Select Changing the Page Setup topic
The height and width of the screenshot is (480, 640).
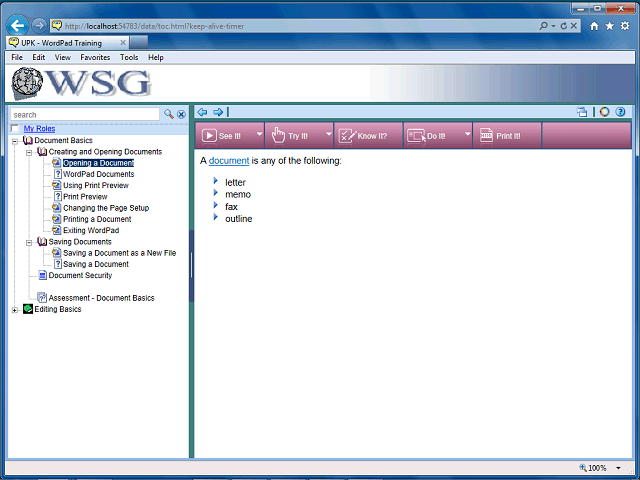[x=106, y=208]
